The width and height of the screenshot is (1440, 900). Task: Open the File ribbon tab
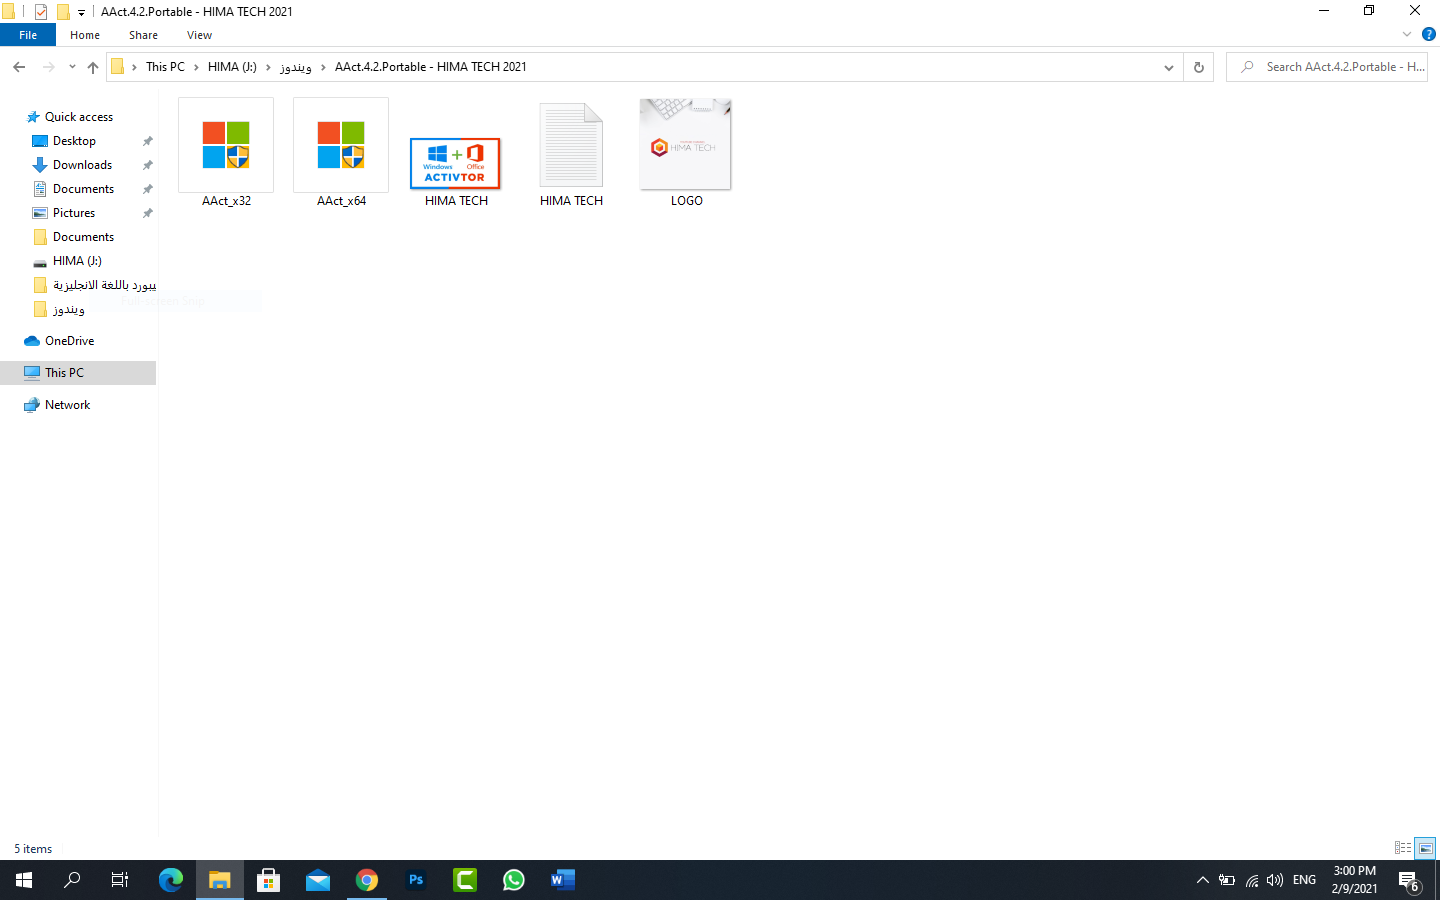pyautogui.click(x=28, y=35)
